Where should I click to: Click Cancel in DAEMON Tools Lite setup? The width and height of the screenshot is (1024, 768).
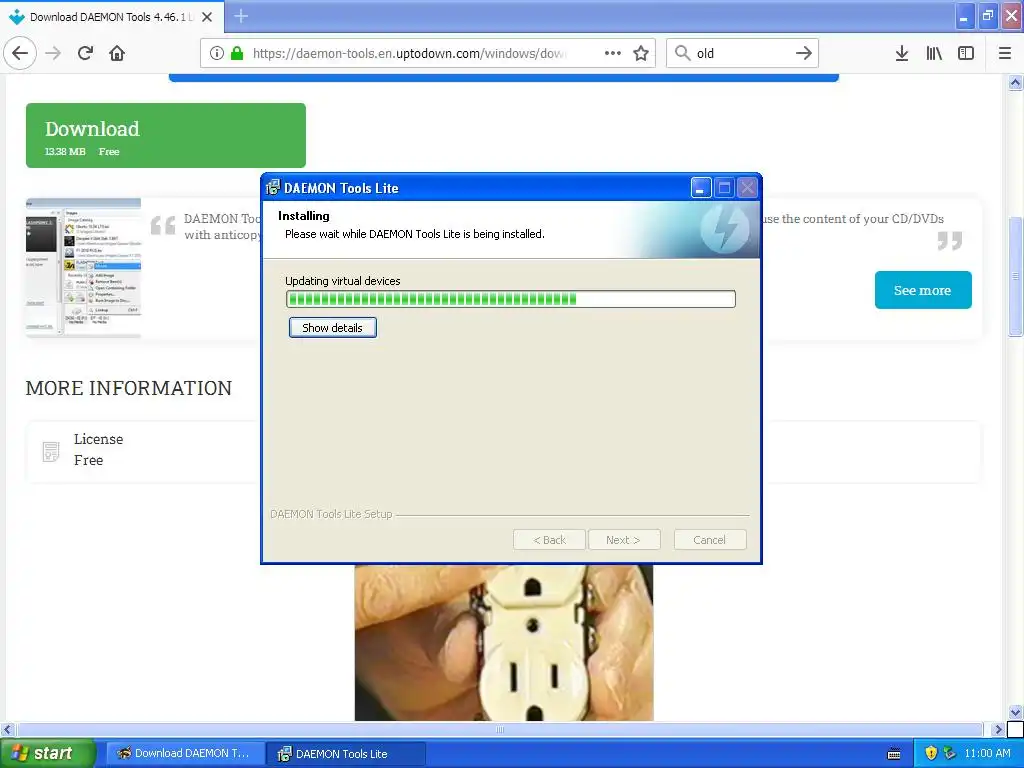(x=709, y=540)
